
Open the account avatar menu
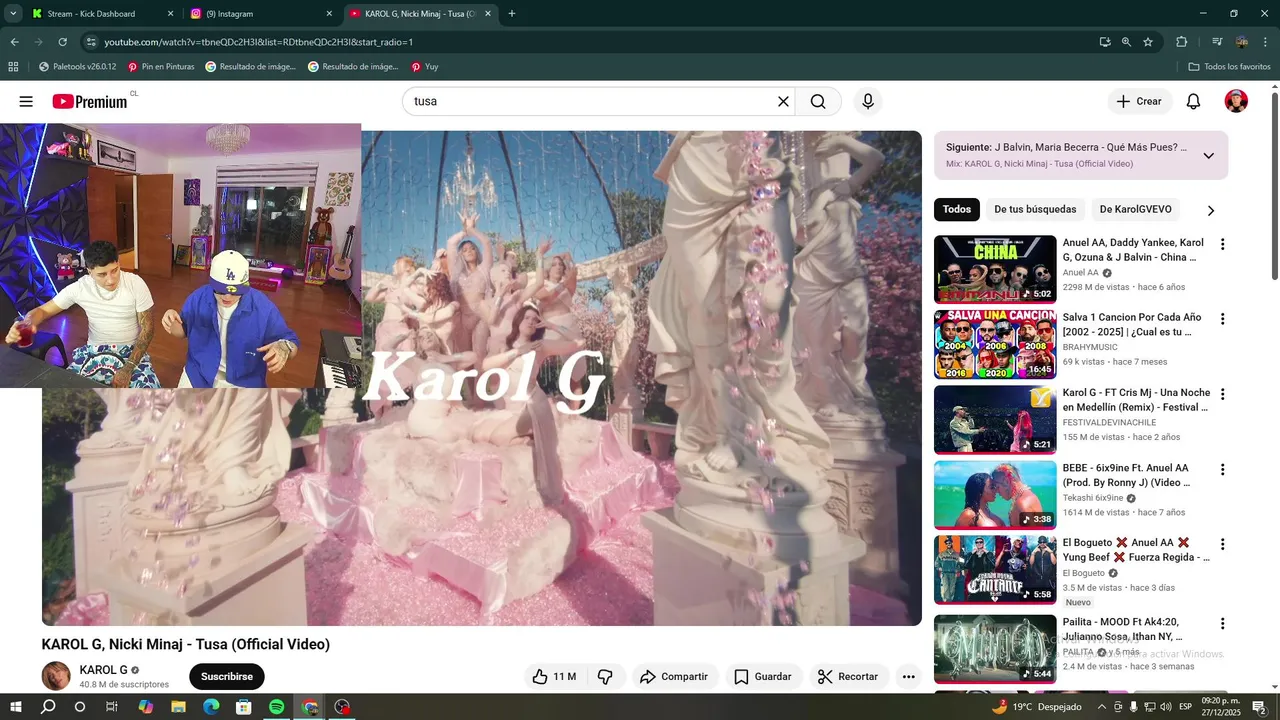(1236, 101)
